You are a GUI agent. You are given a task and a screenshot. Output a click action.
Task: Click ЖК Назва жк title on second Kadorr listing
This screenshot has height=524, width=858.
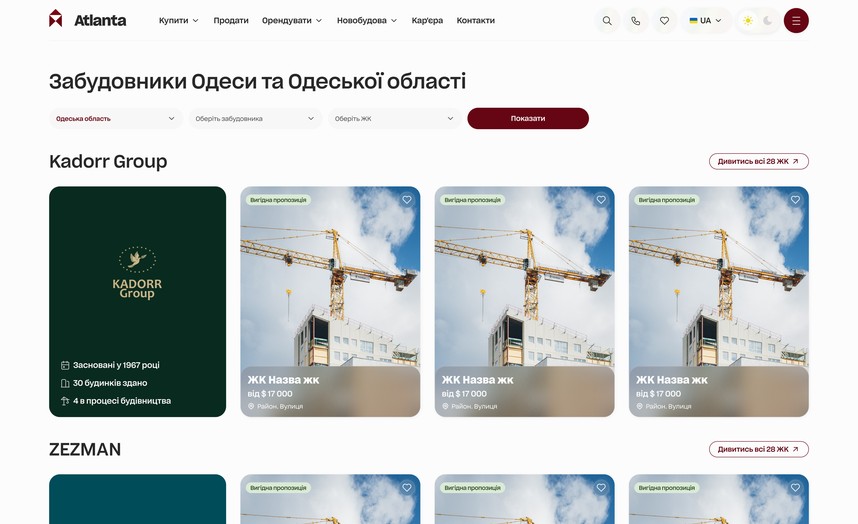pyautogui.click(x=477, y=380)
